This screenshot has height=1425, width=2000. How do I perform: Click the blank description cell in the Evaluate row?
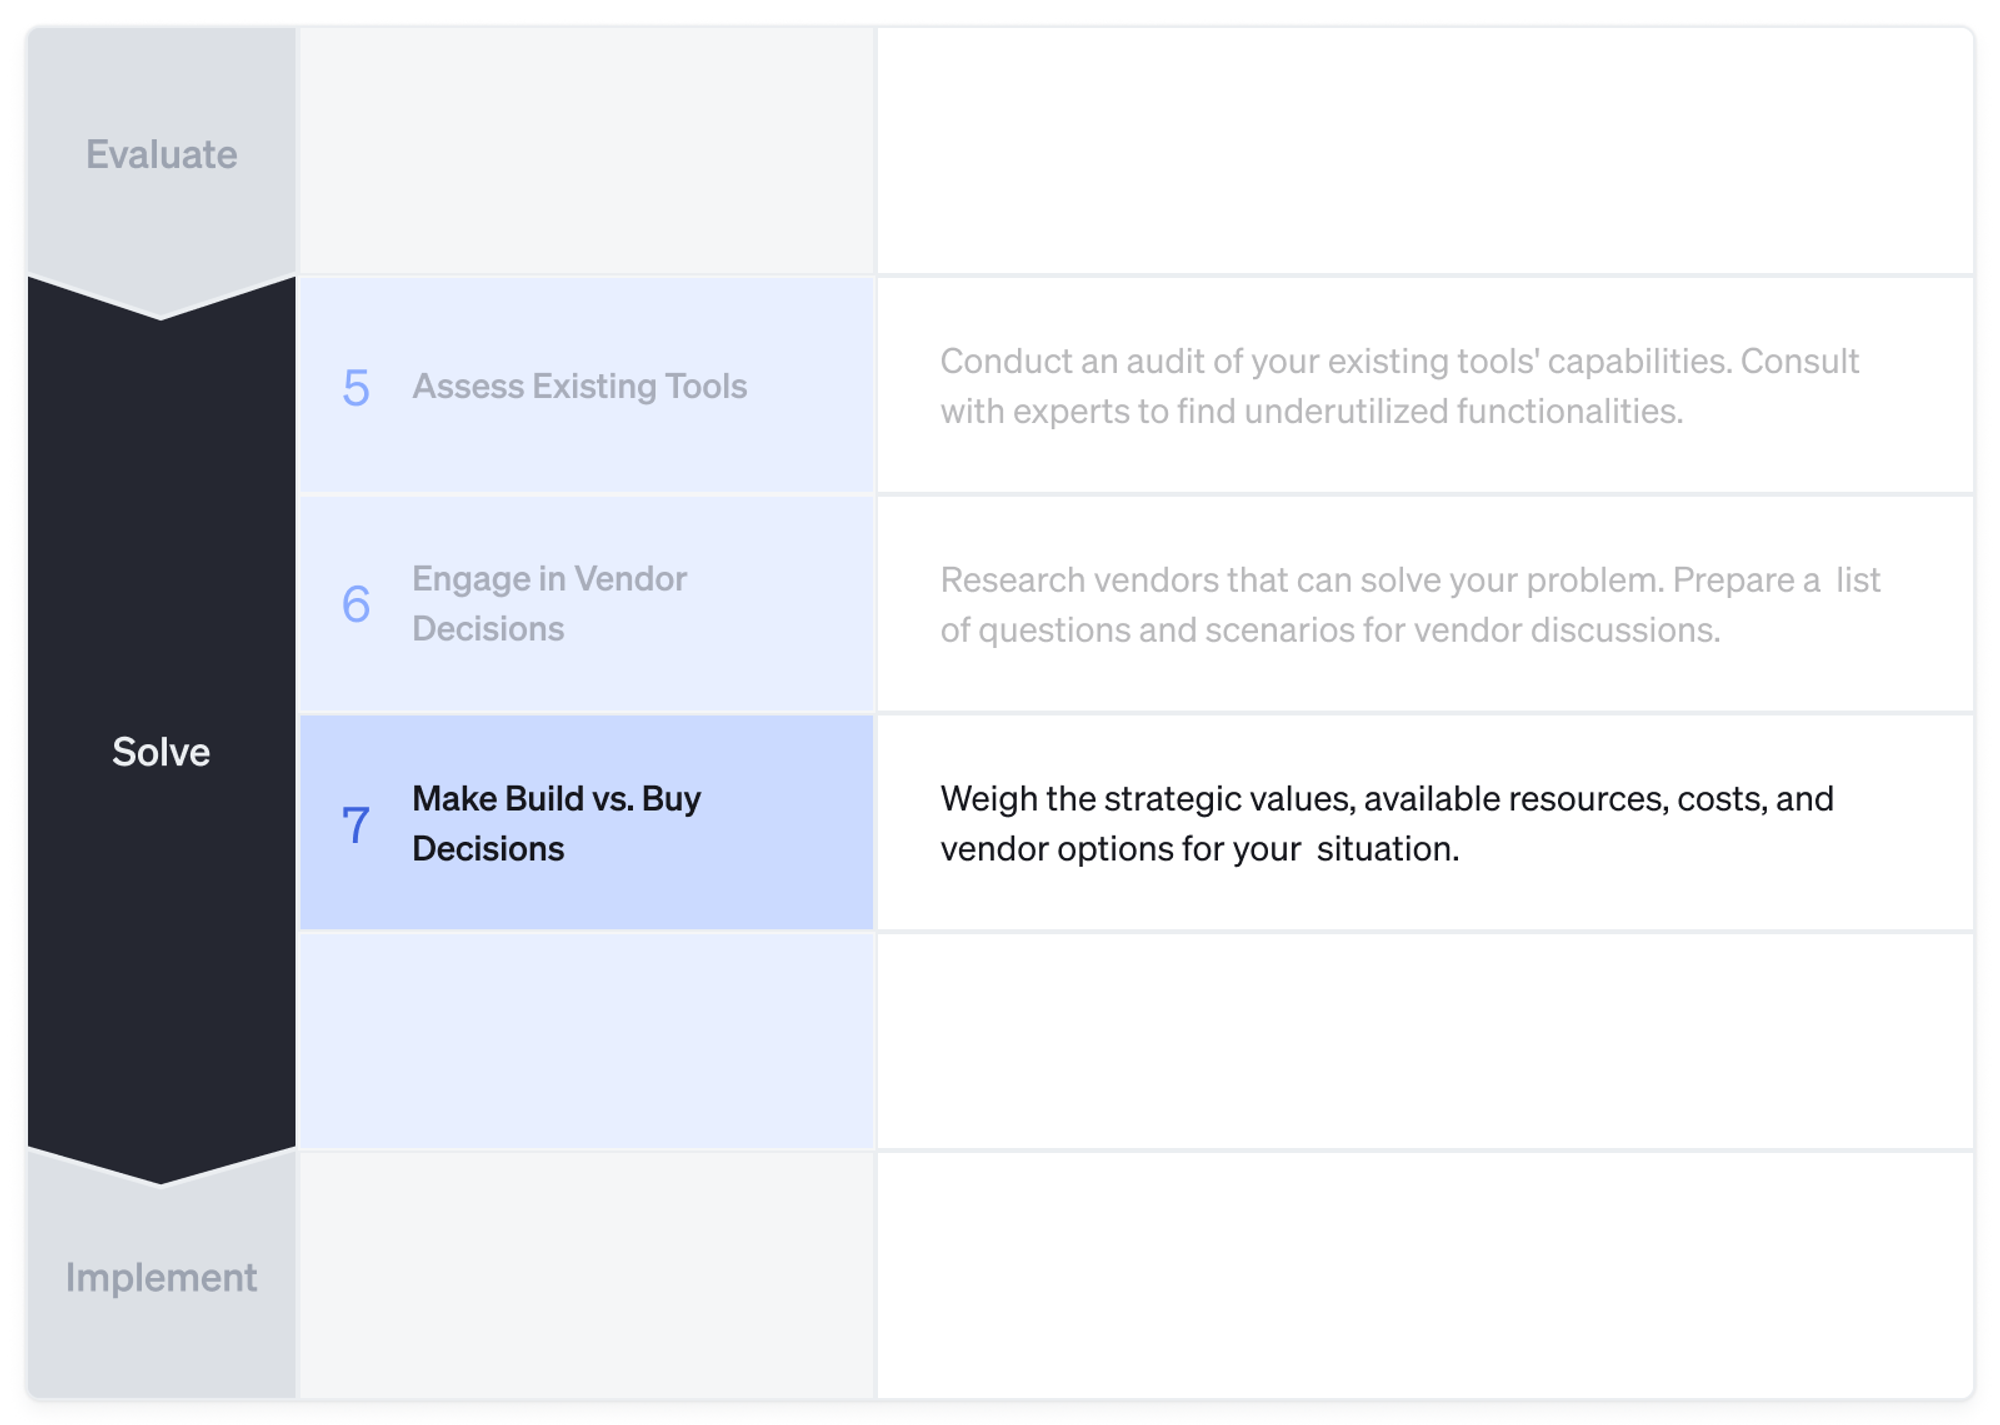pyautogui.click(x=1424, y=151)
